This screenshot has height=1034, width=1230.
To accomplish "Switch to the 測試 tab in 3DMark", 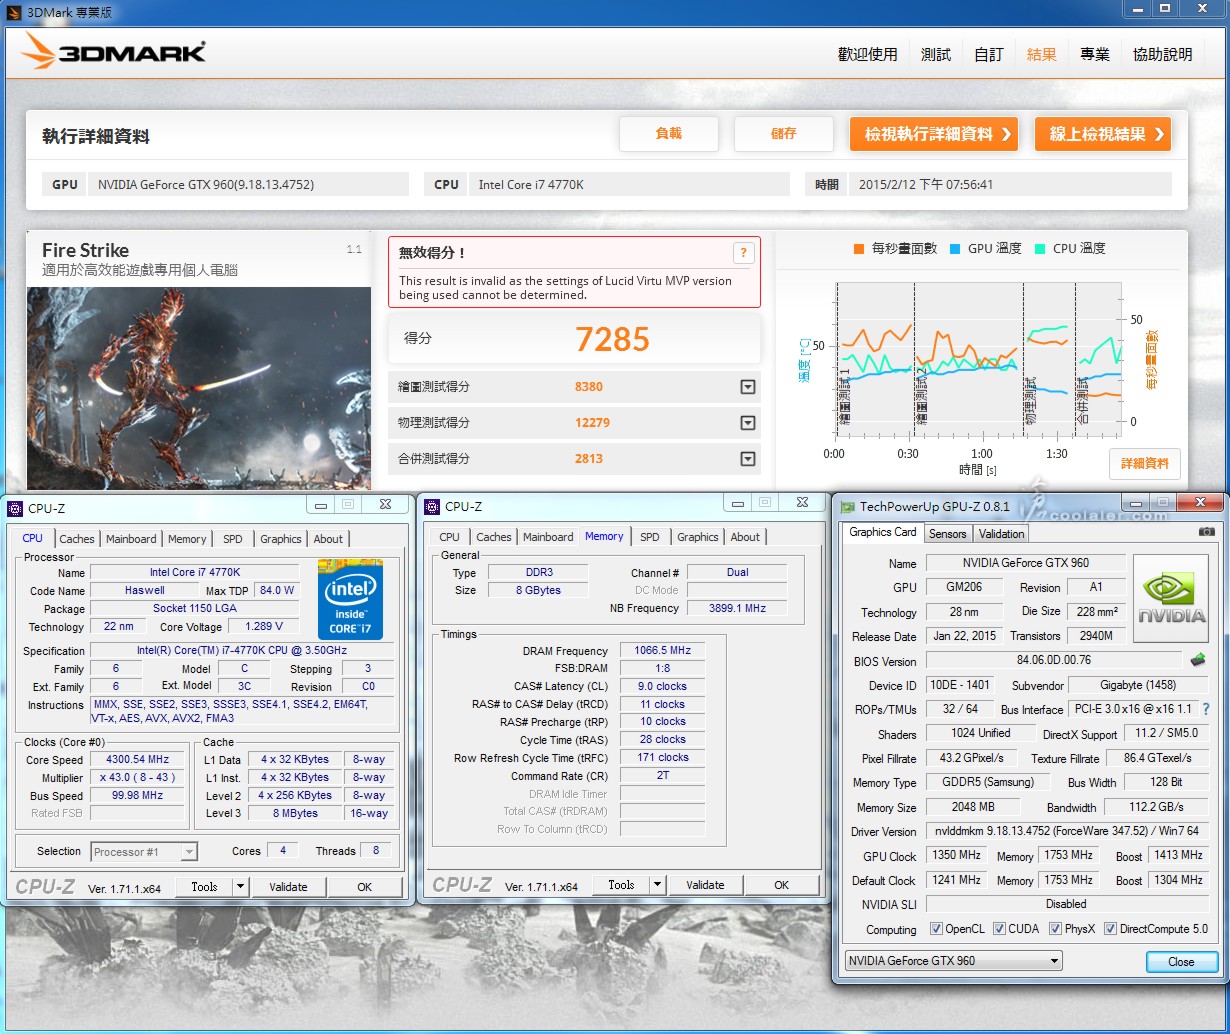I will (x=936, y=54).
